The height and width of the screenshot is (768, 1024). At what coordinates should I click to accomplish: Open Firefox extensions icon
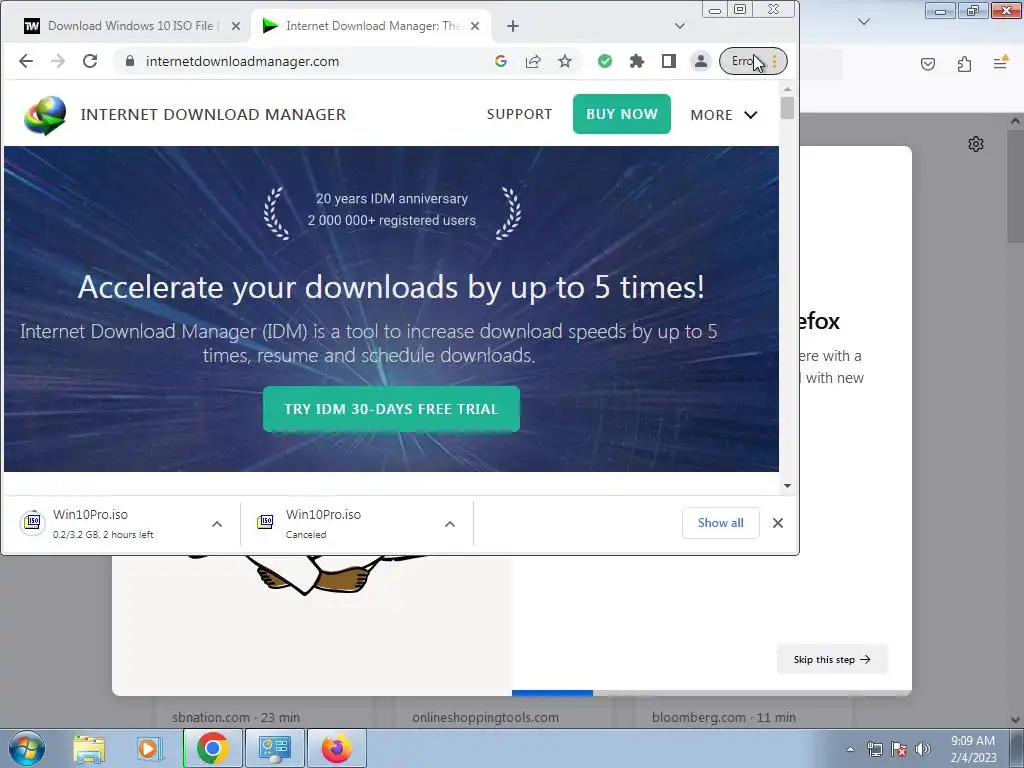(964, 64)
